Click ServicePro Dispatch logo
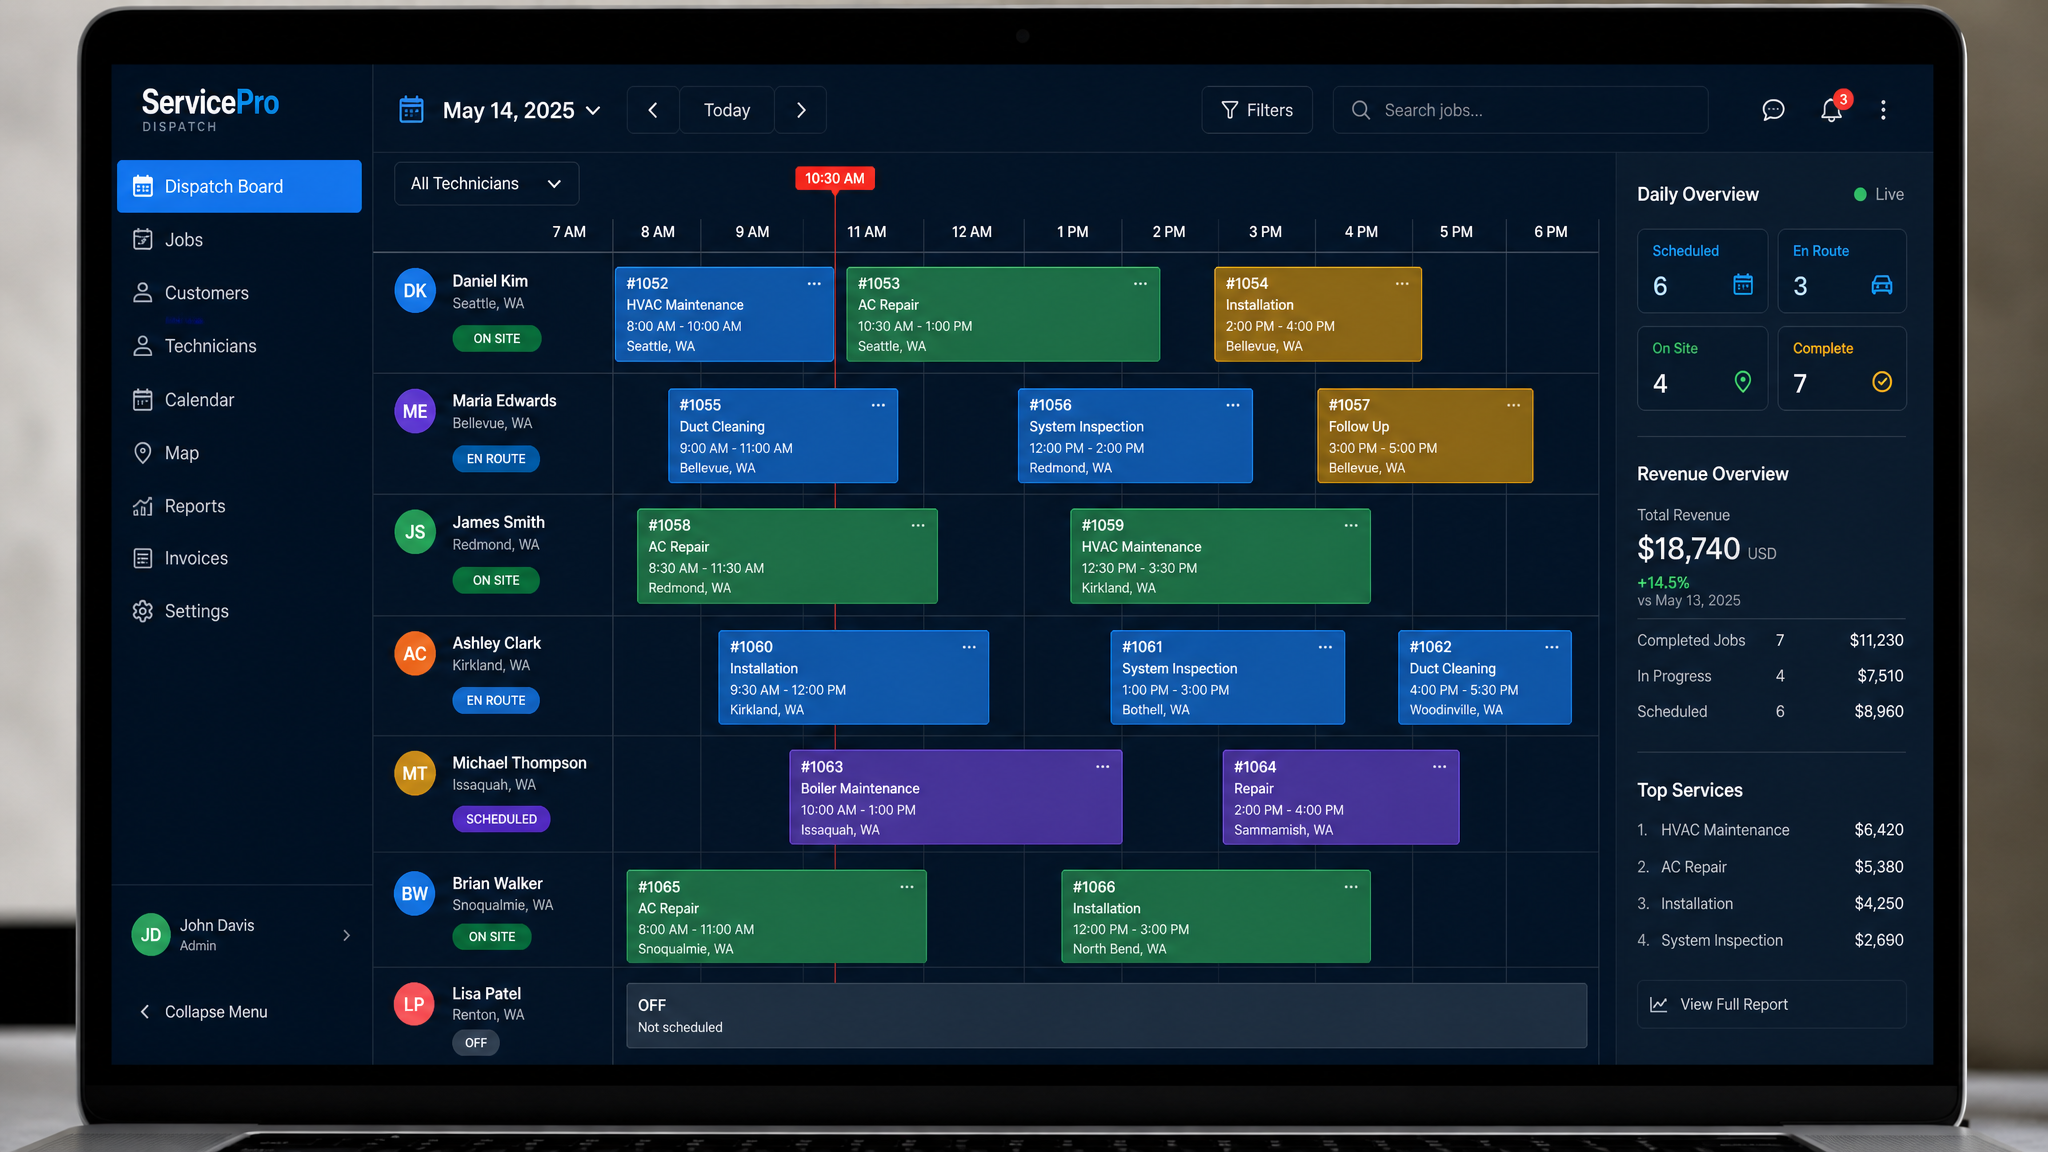The image size is (2048, 1152). [x=210, y=109]
